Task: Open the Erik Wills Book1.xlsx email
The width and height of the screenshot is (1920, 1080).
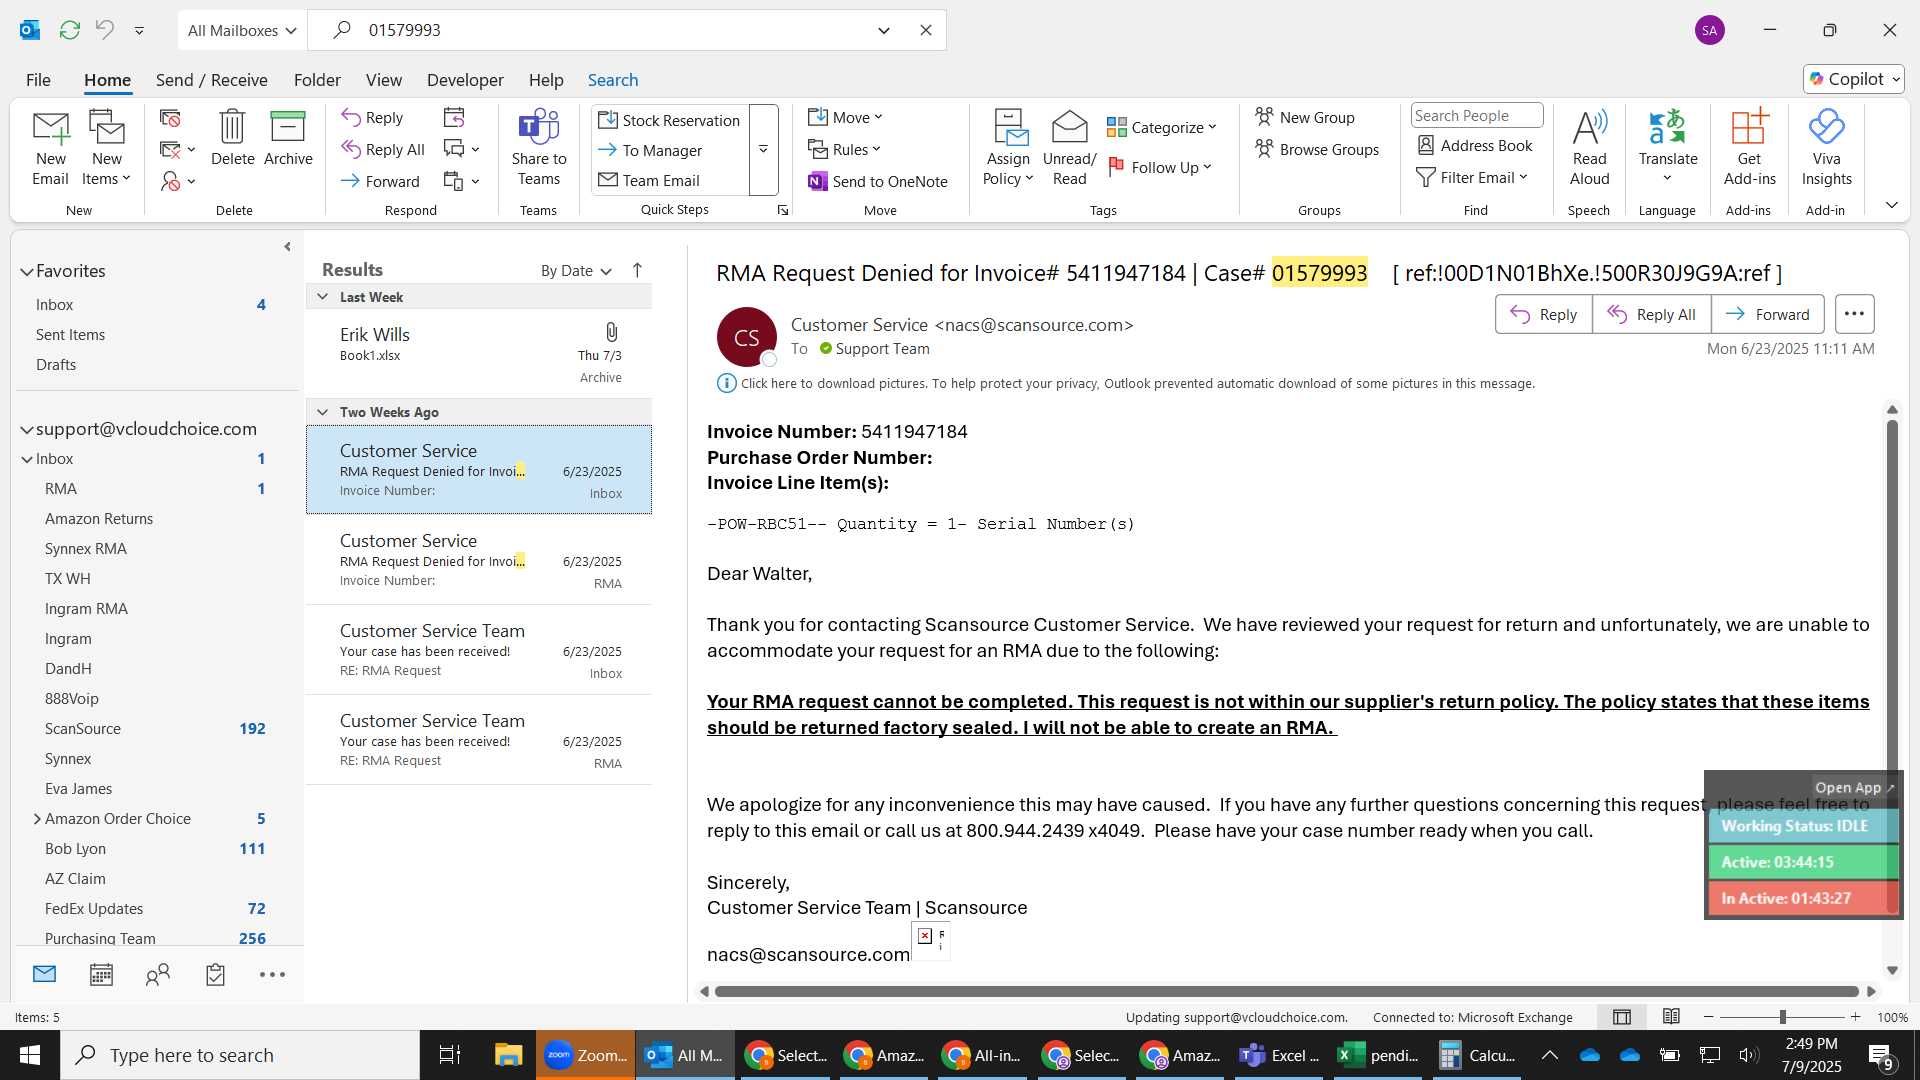Action: click(x=479, y=355)
